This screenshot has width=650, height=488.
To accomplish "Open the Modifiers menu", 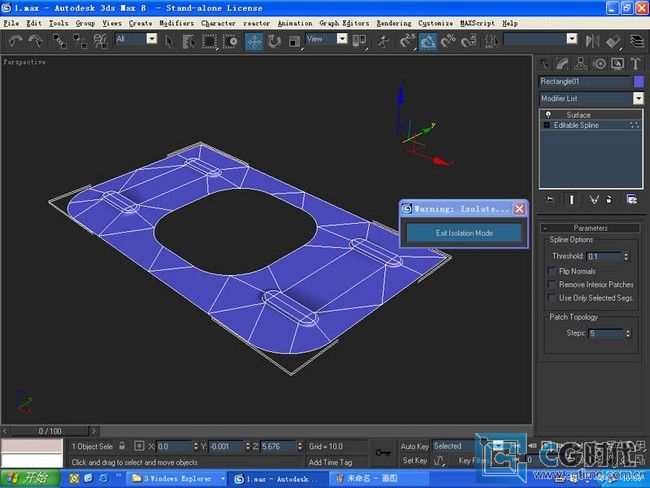I will tap(177, 23).
